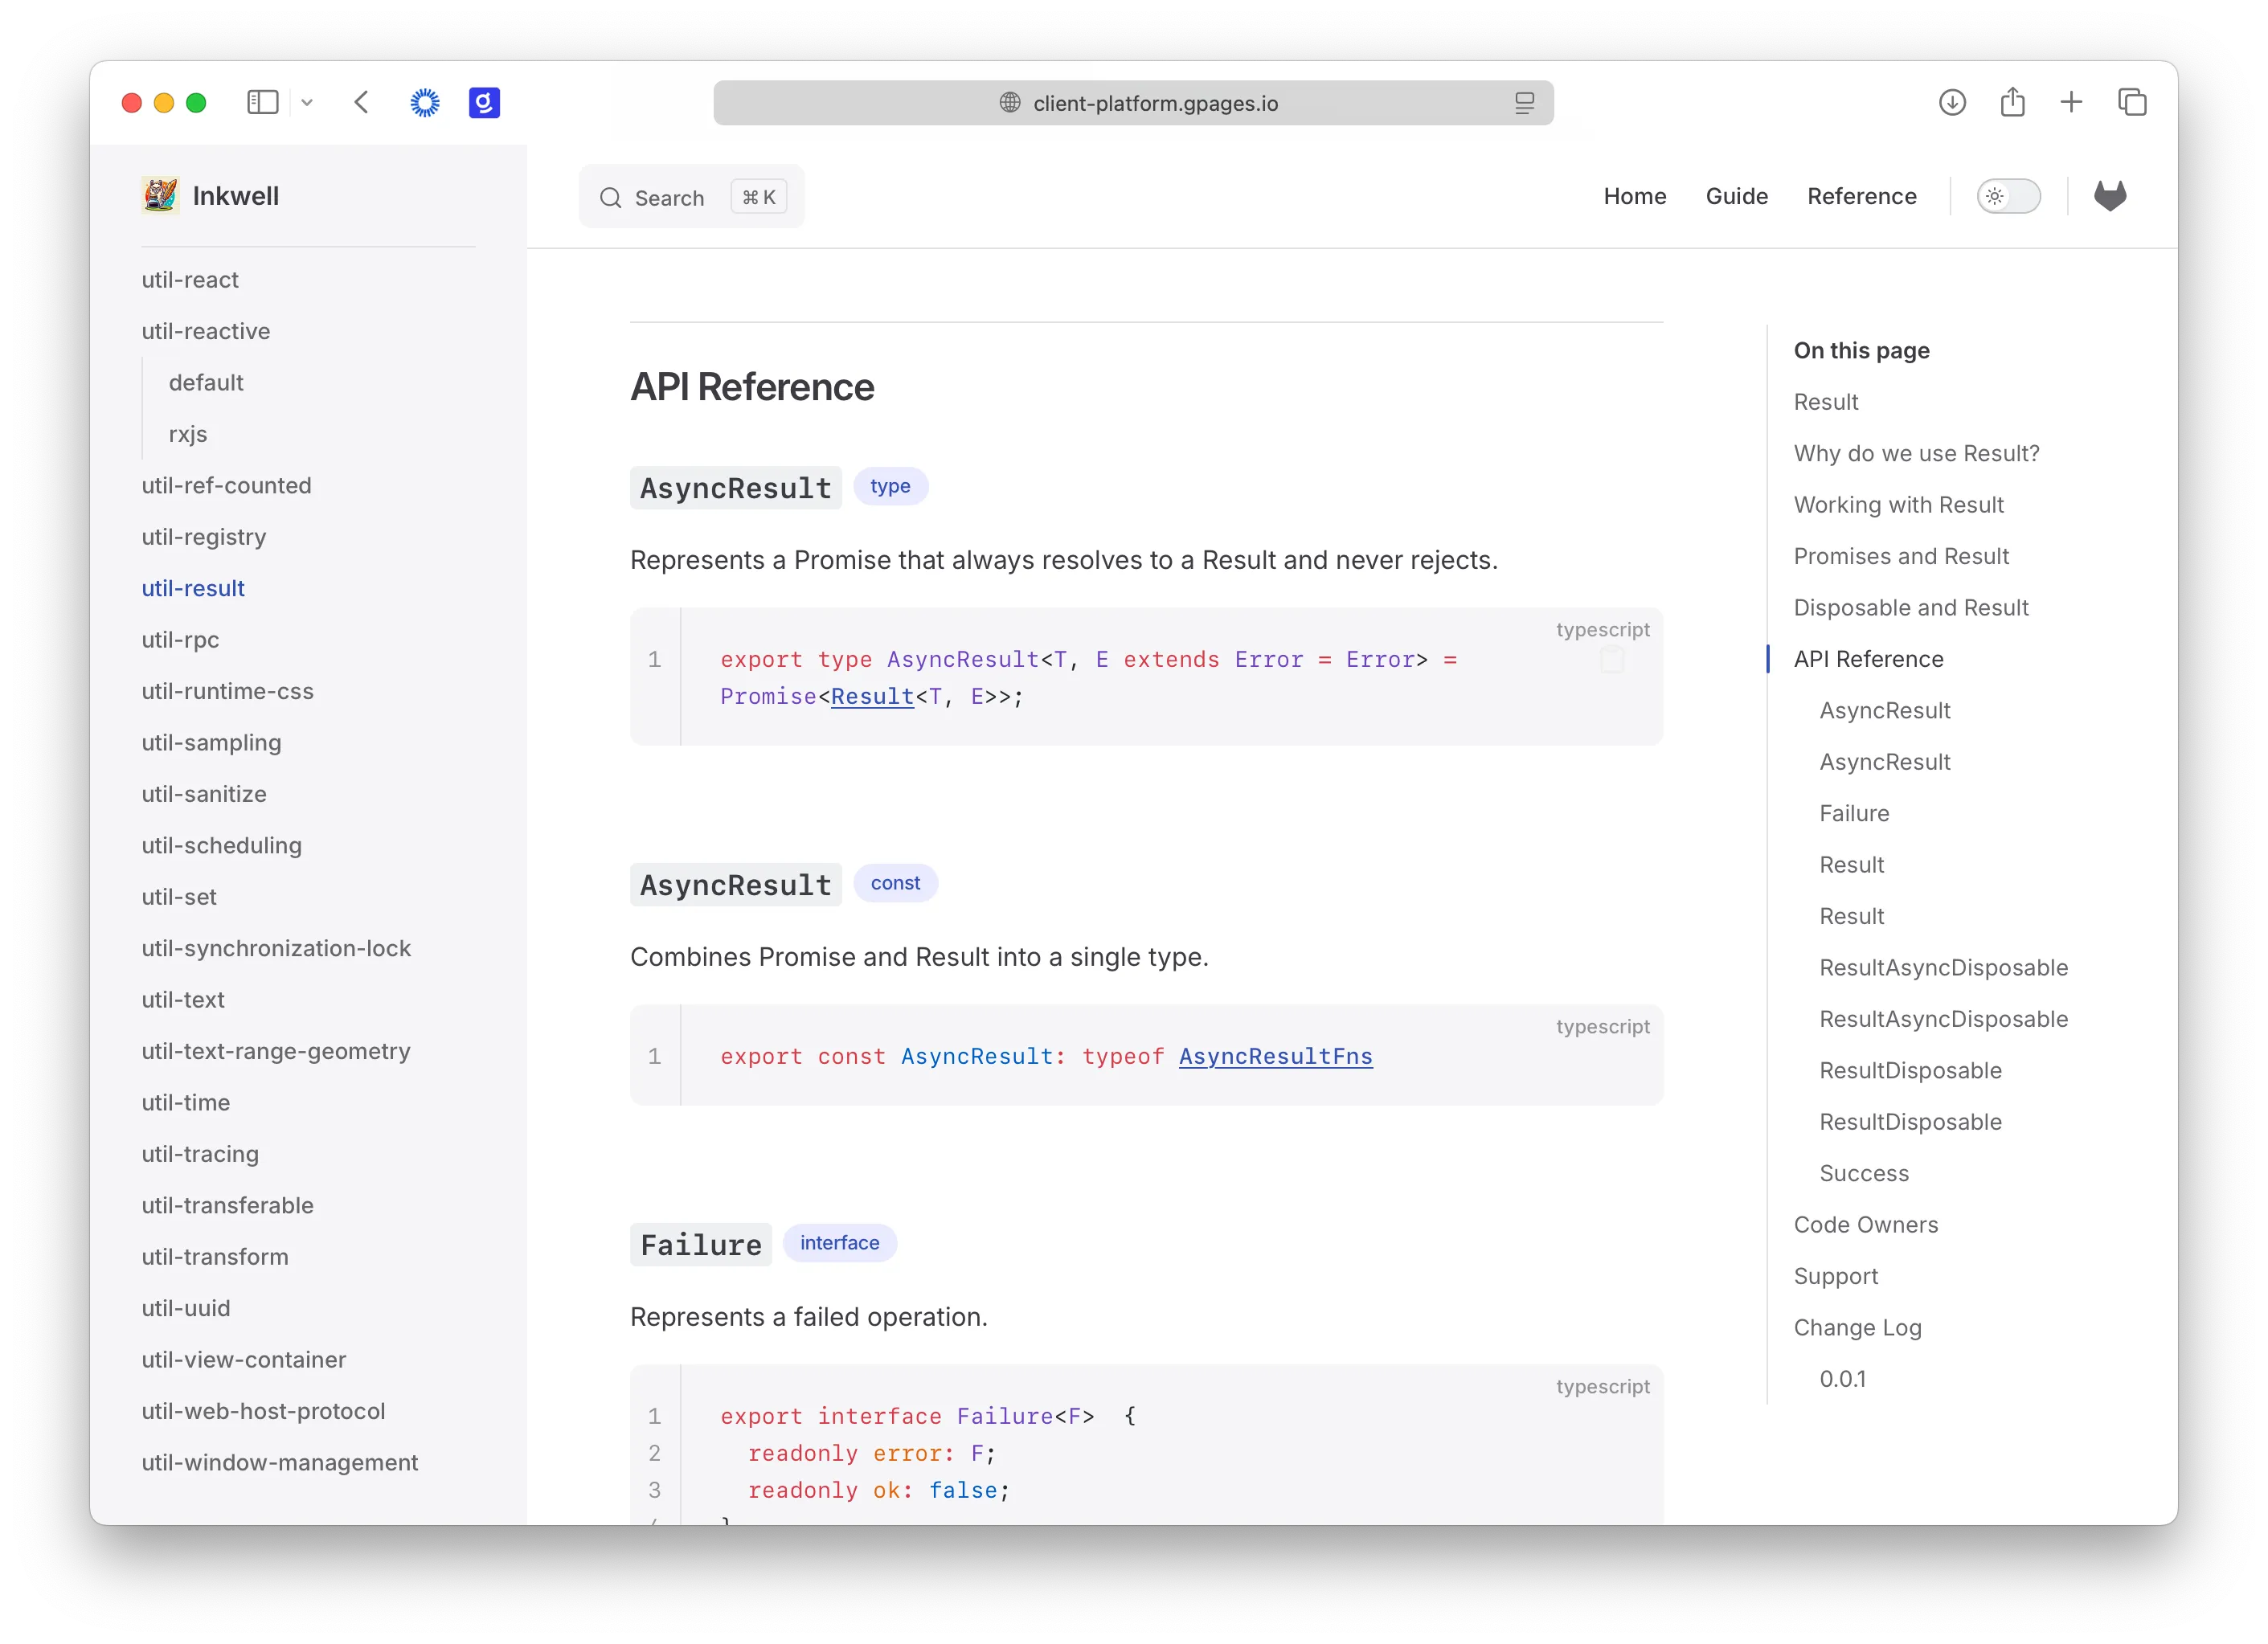Toggle the light/dark theme switch
2268x1644 pixels.
point(2008,196)
